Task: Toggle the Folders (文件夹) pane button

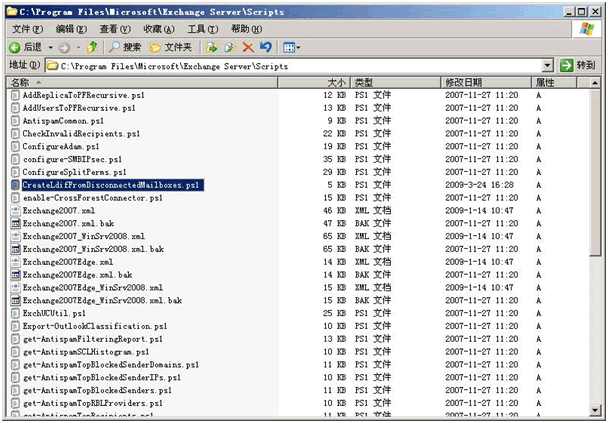Action: [171, 47]
